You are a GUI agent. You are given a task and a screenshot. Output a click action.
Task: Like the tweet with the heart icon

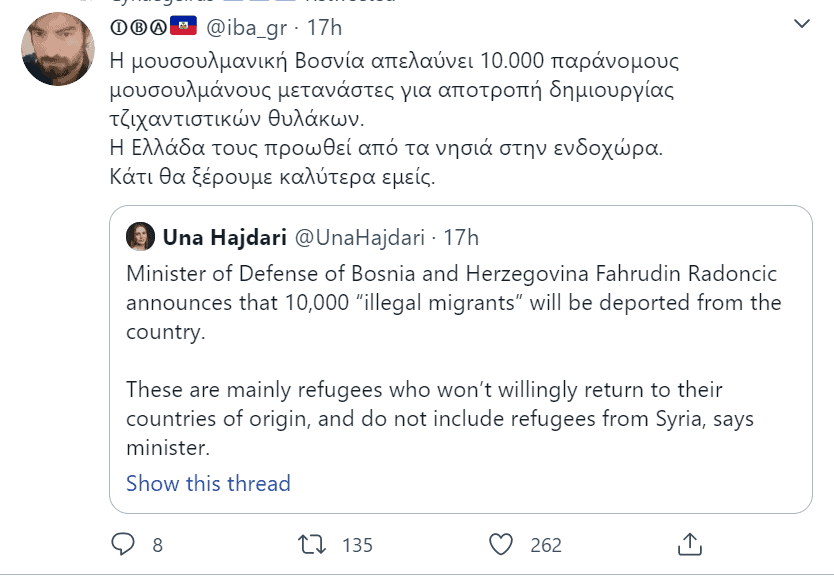point(502,544)
